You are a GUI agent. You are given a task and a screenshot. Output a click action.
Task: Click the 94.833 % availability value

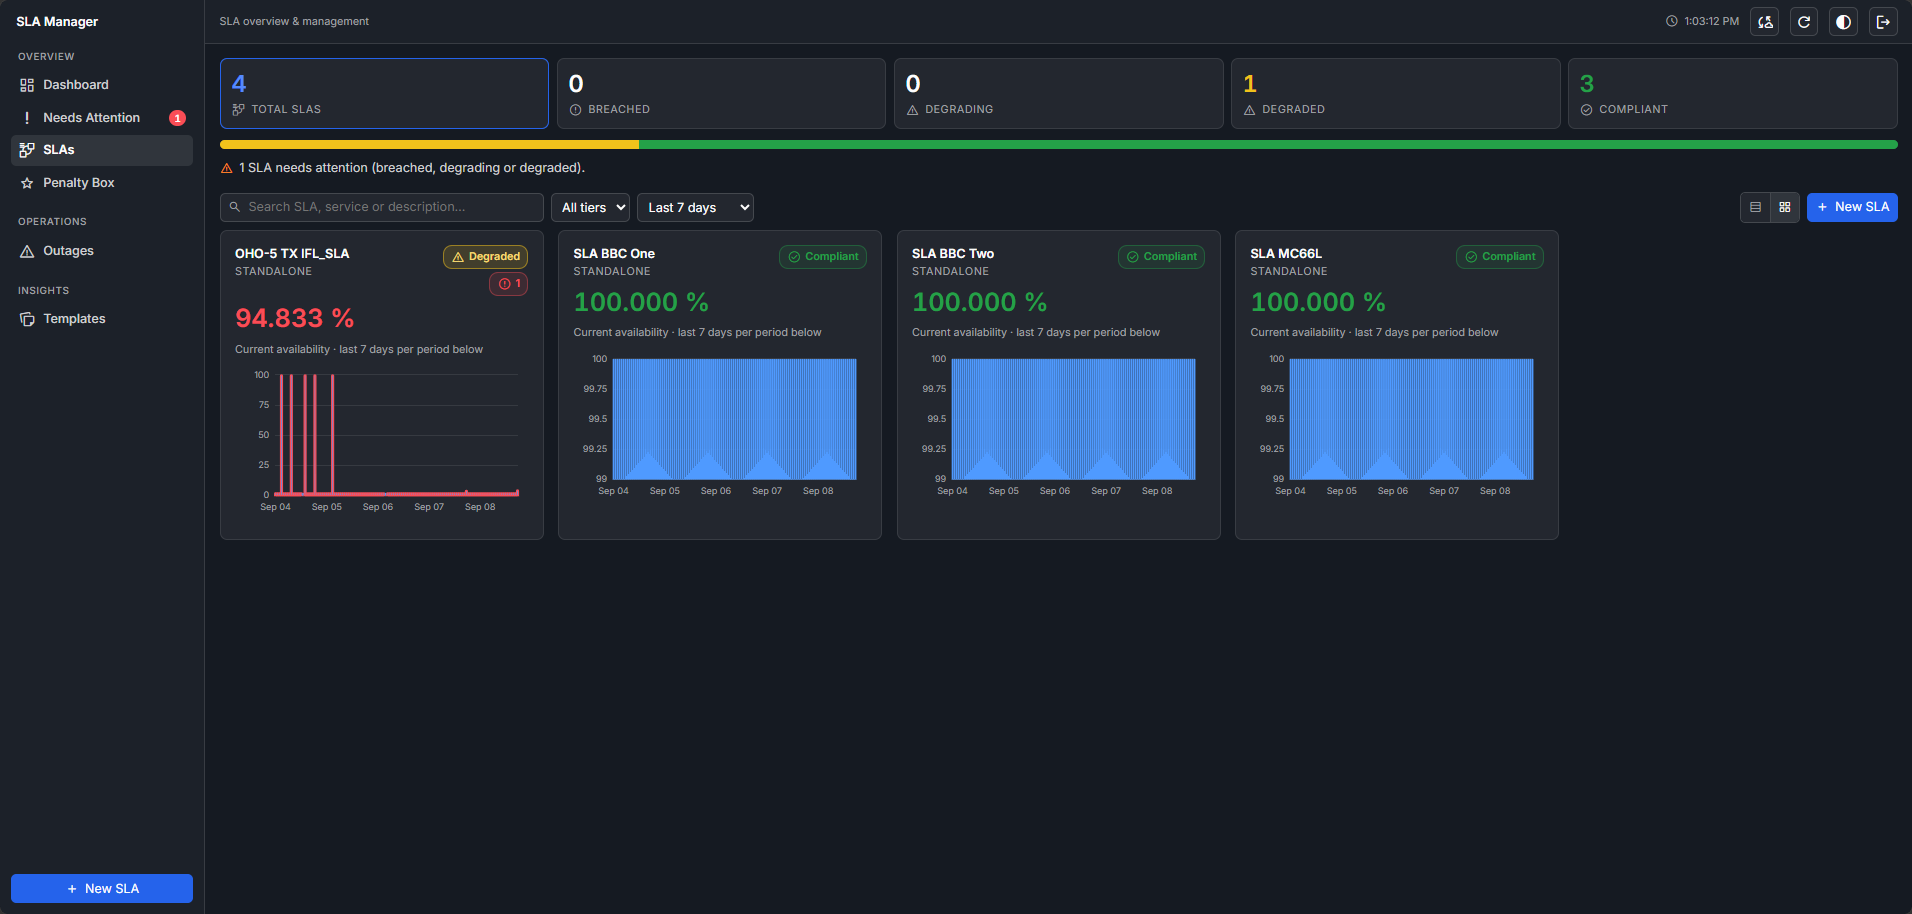(x=294, y=318)
